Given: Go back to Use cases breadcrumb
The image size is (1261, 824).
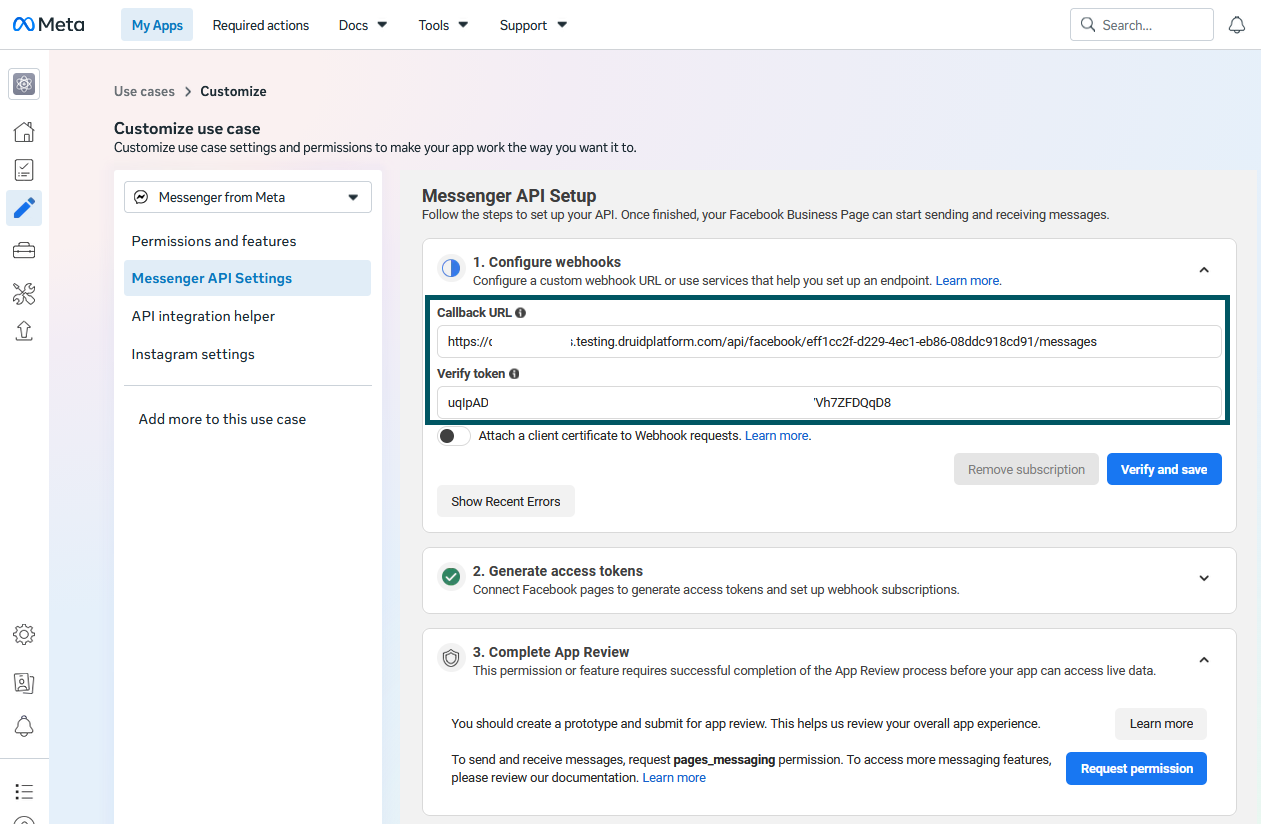Looking at the screenshot, I should click(x=144, y=91).
